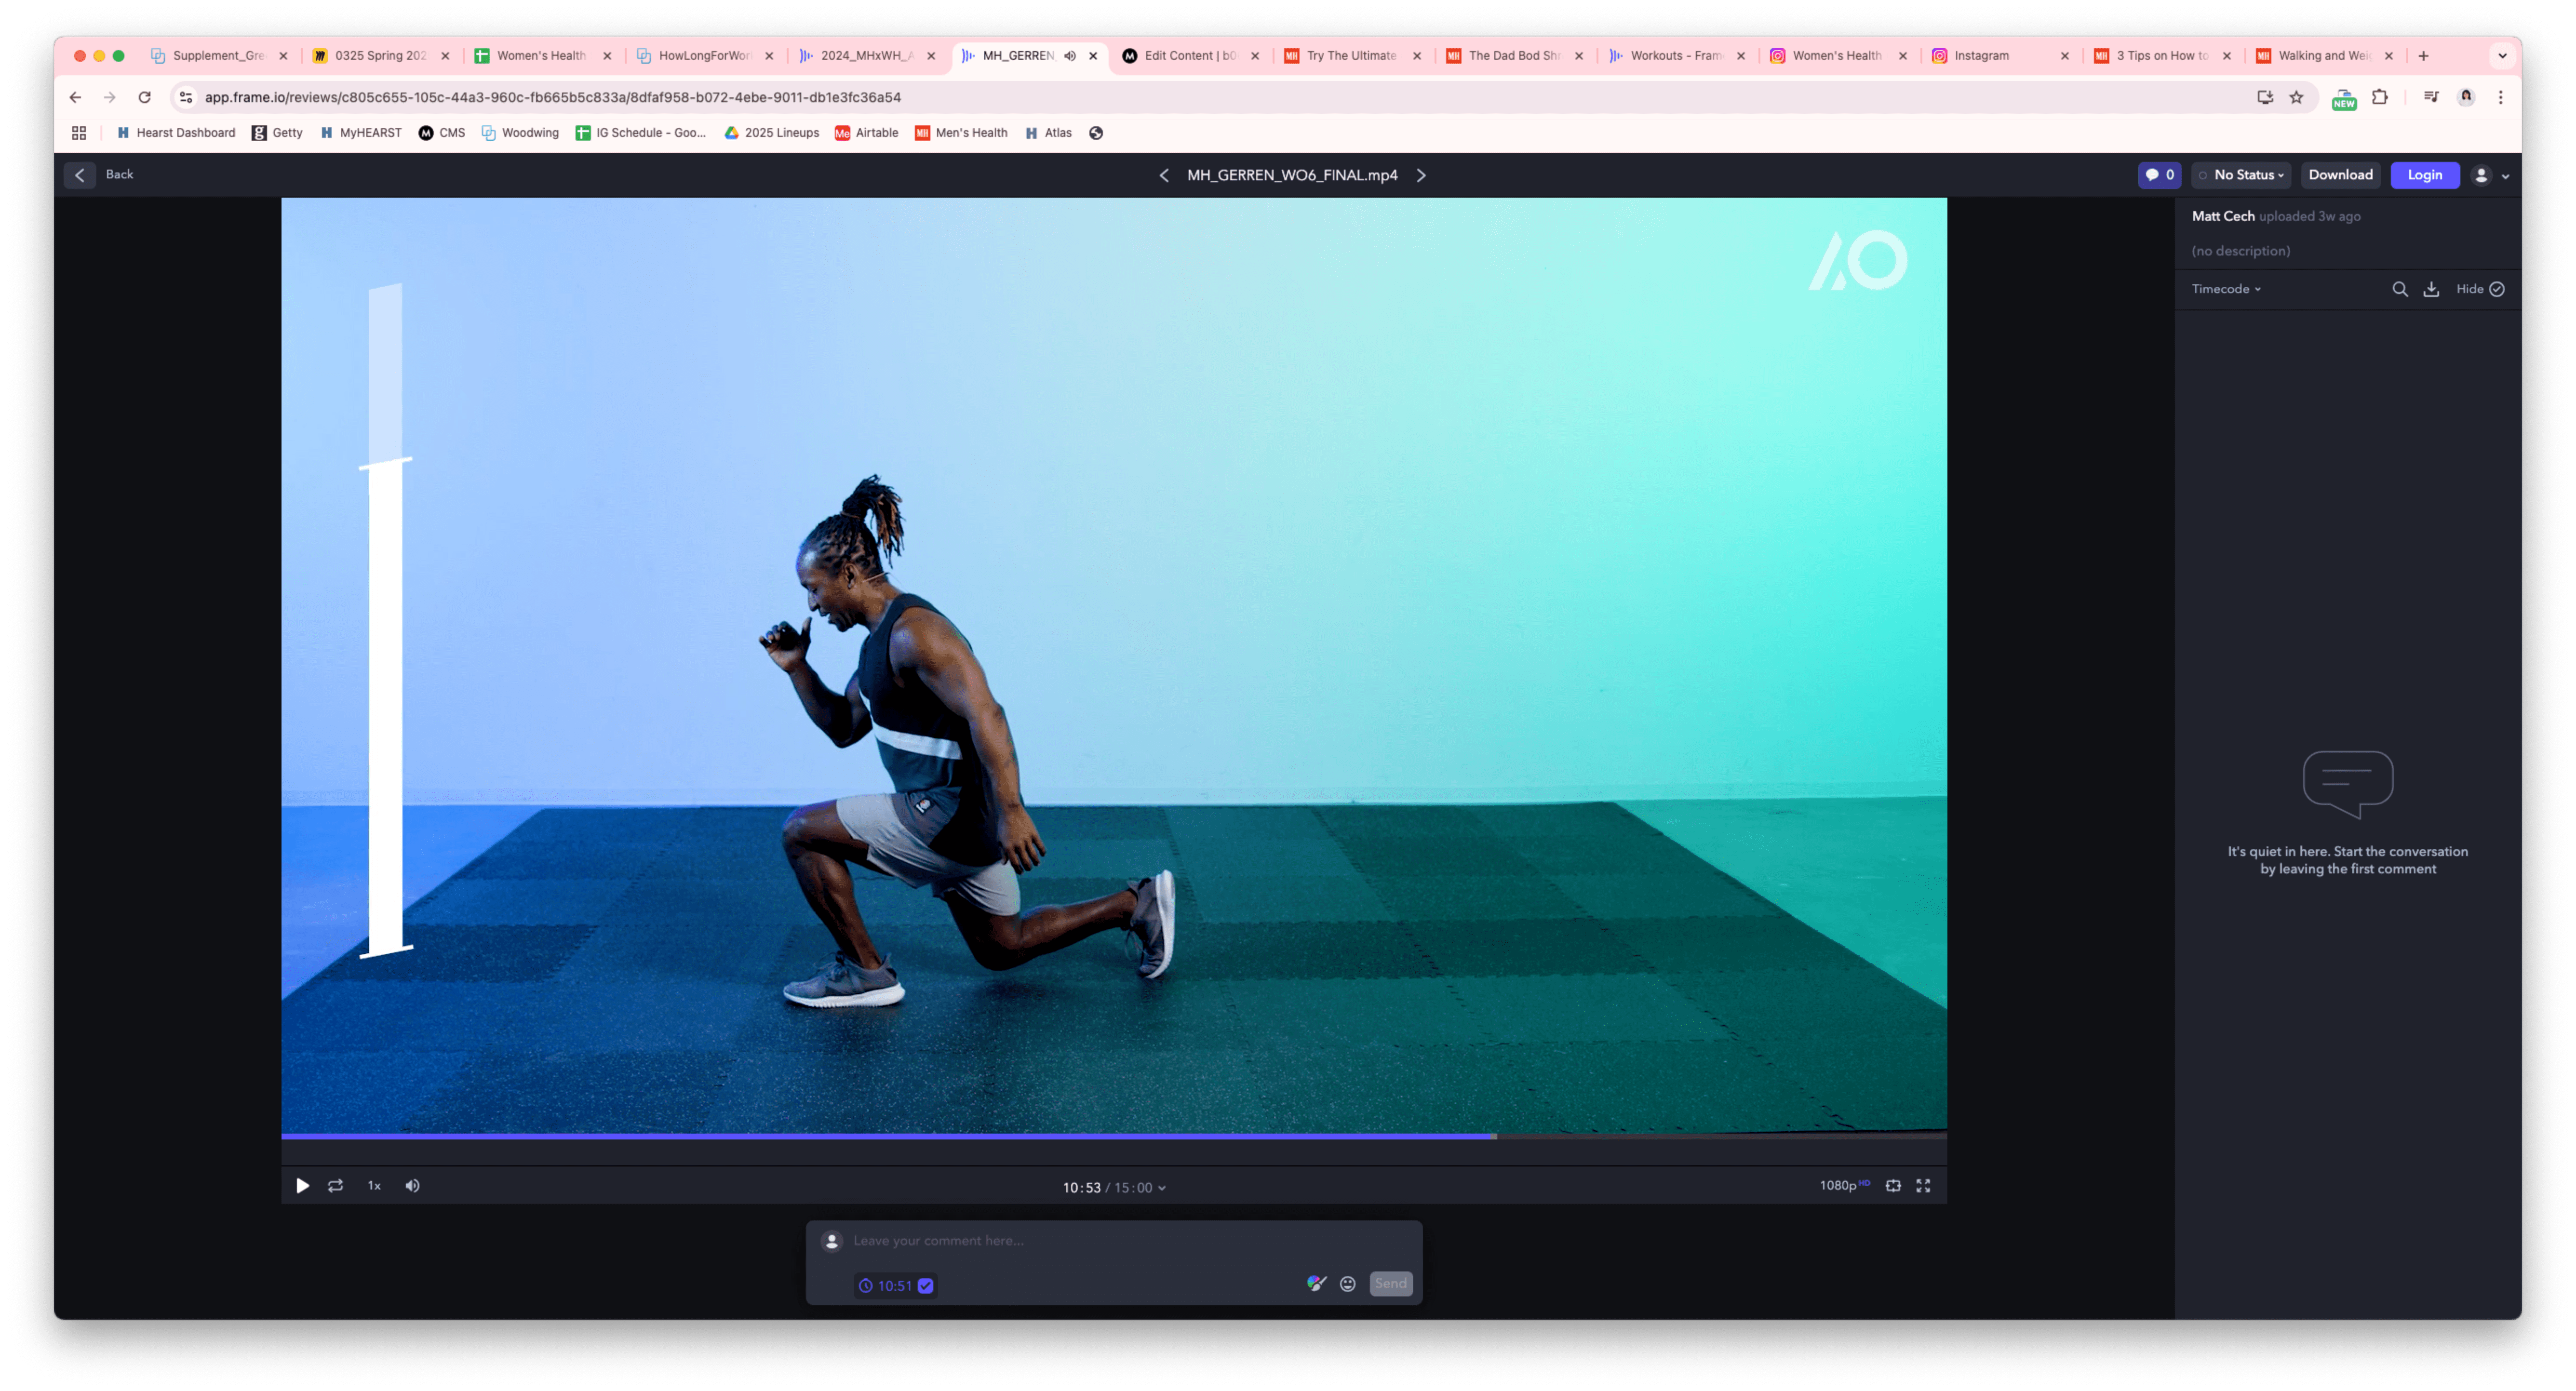
Task: Search comments with magnifier icon
Action: [2399, 289]
